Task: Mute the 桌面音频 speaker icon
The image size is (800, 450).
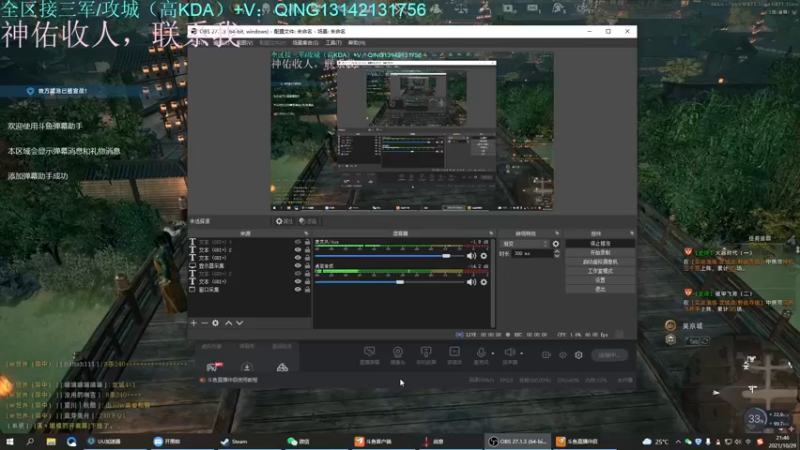Action: point(471,282)
